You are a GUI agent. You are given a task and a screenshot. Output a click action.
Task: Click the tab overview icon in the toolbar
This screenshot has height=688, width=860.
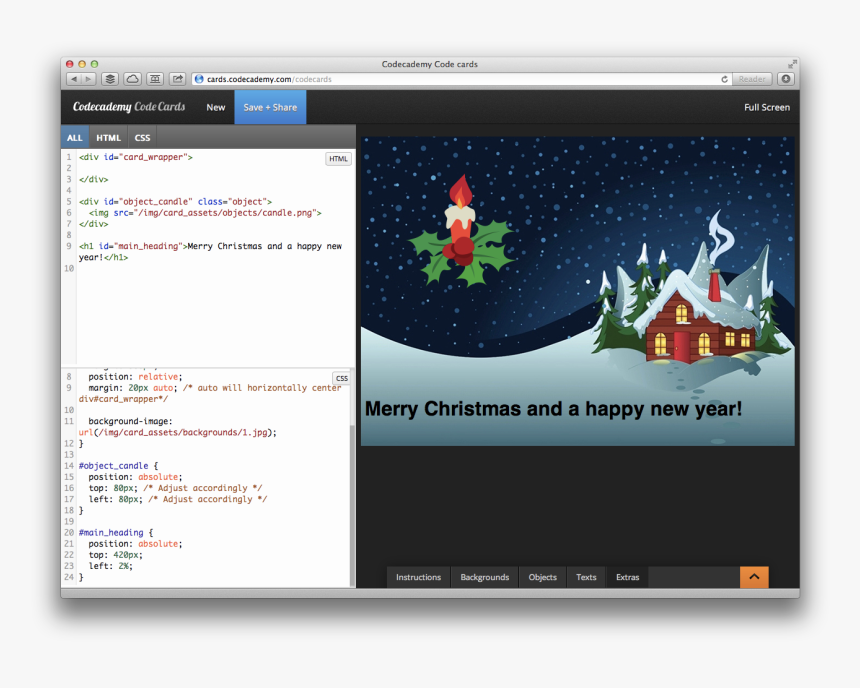pyautogui.click(x=156, y=79)
